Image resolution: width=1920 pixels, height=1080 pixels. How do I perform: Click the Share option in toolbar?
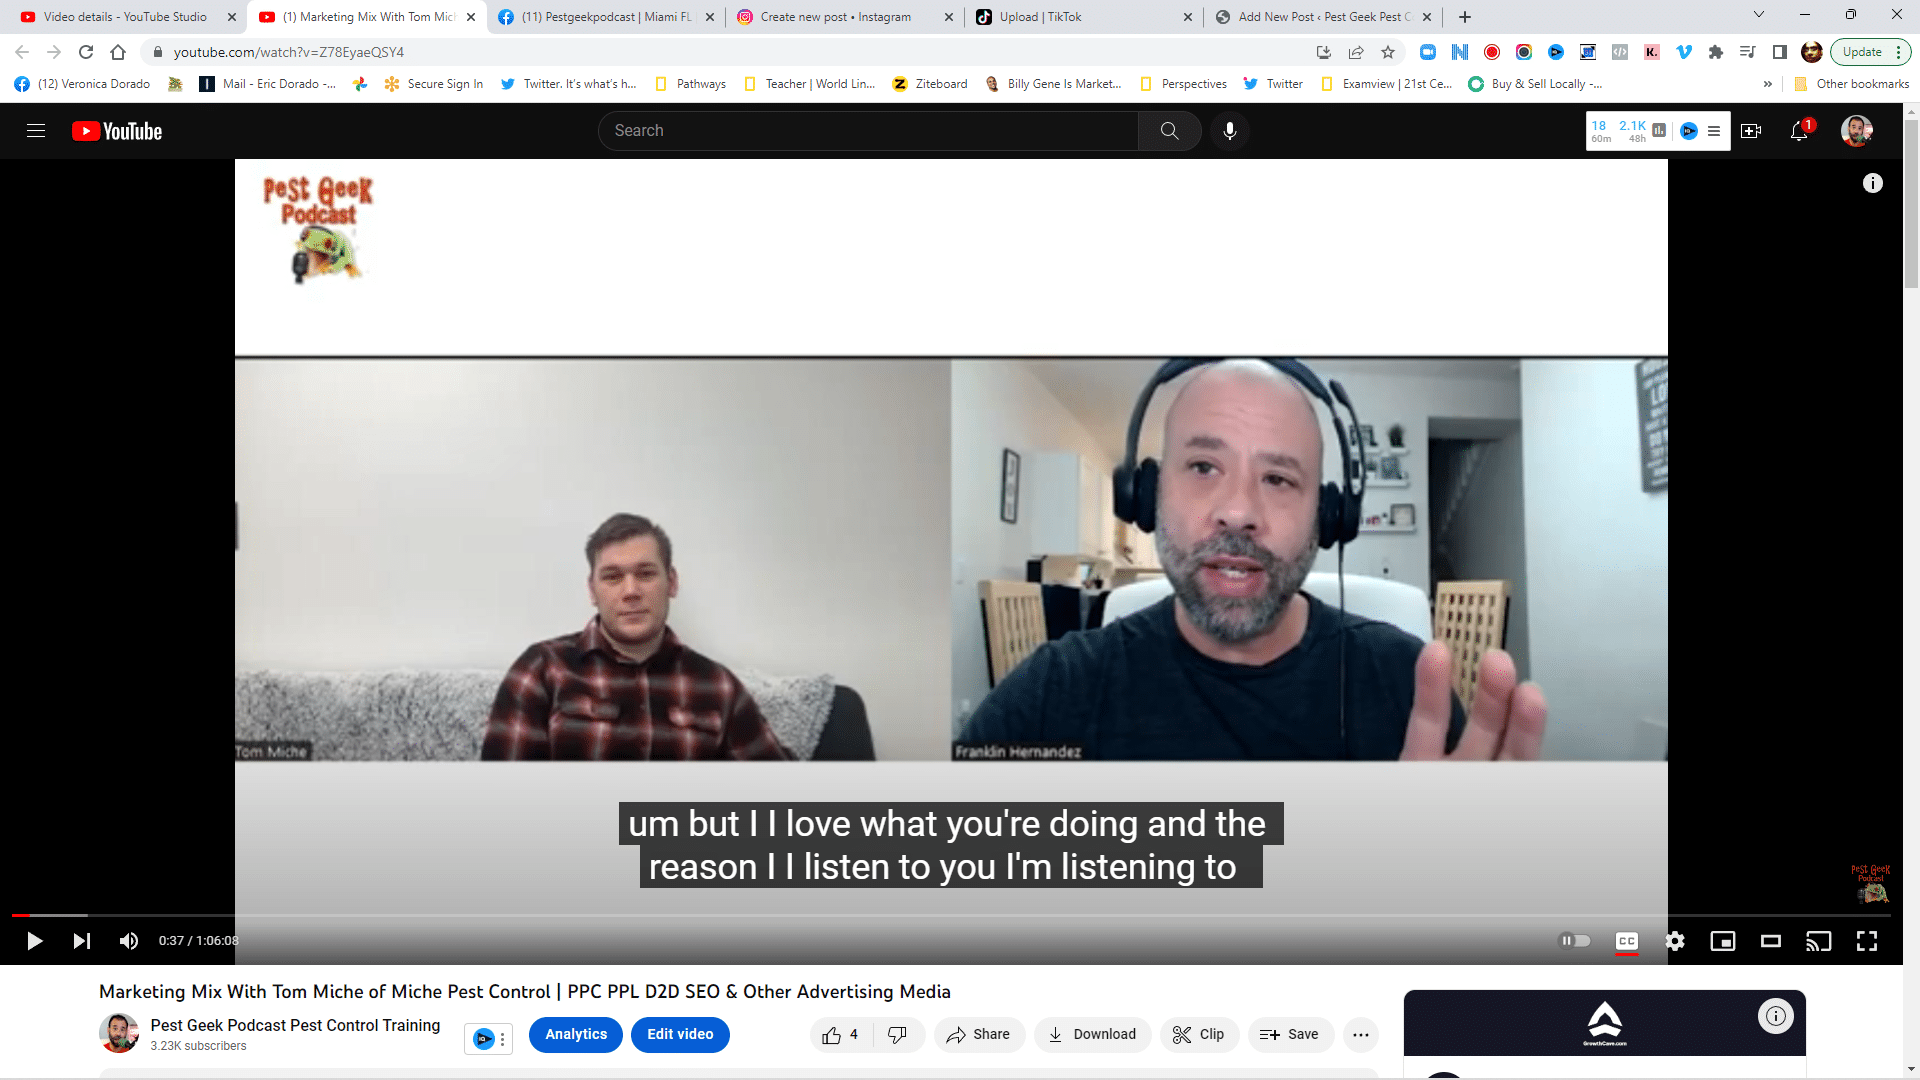click(x=976, y=1034)
